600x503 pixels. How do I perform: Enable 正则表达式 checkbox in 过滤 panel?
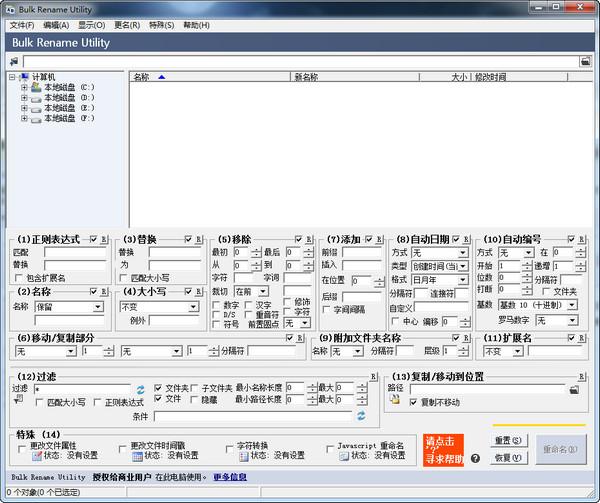[97, 402]
